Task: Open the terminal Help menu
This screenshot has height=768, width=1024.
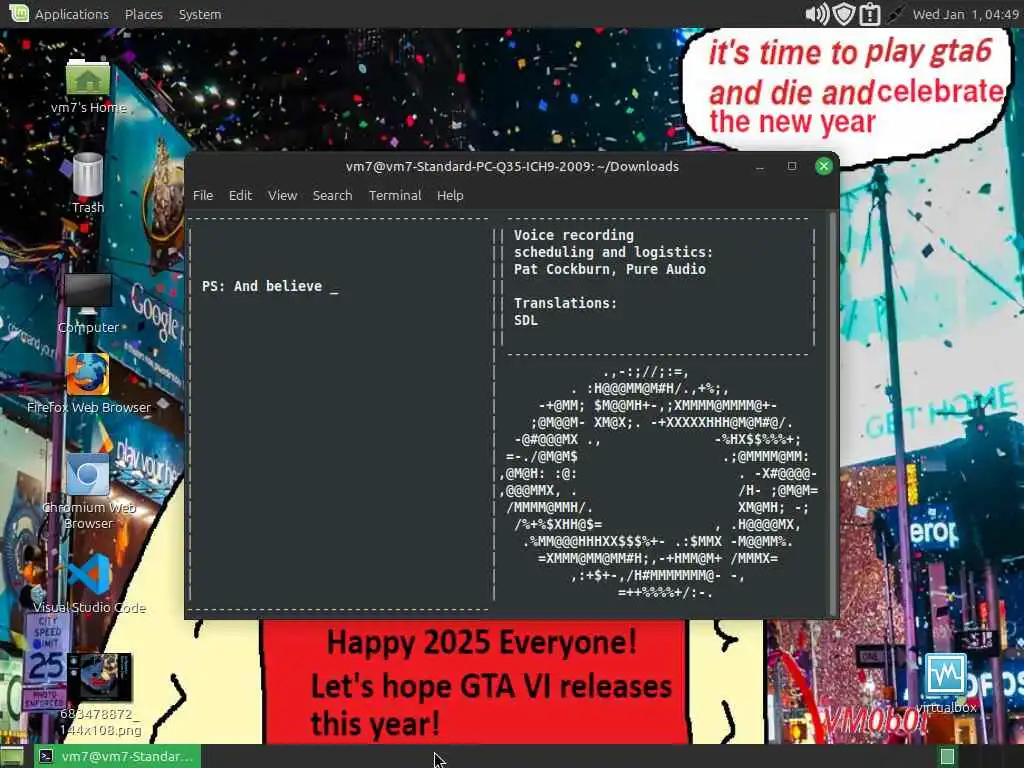Action: pyautogui.click(x=450, y=195)
